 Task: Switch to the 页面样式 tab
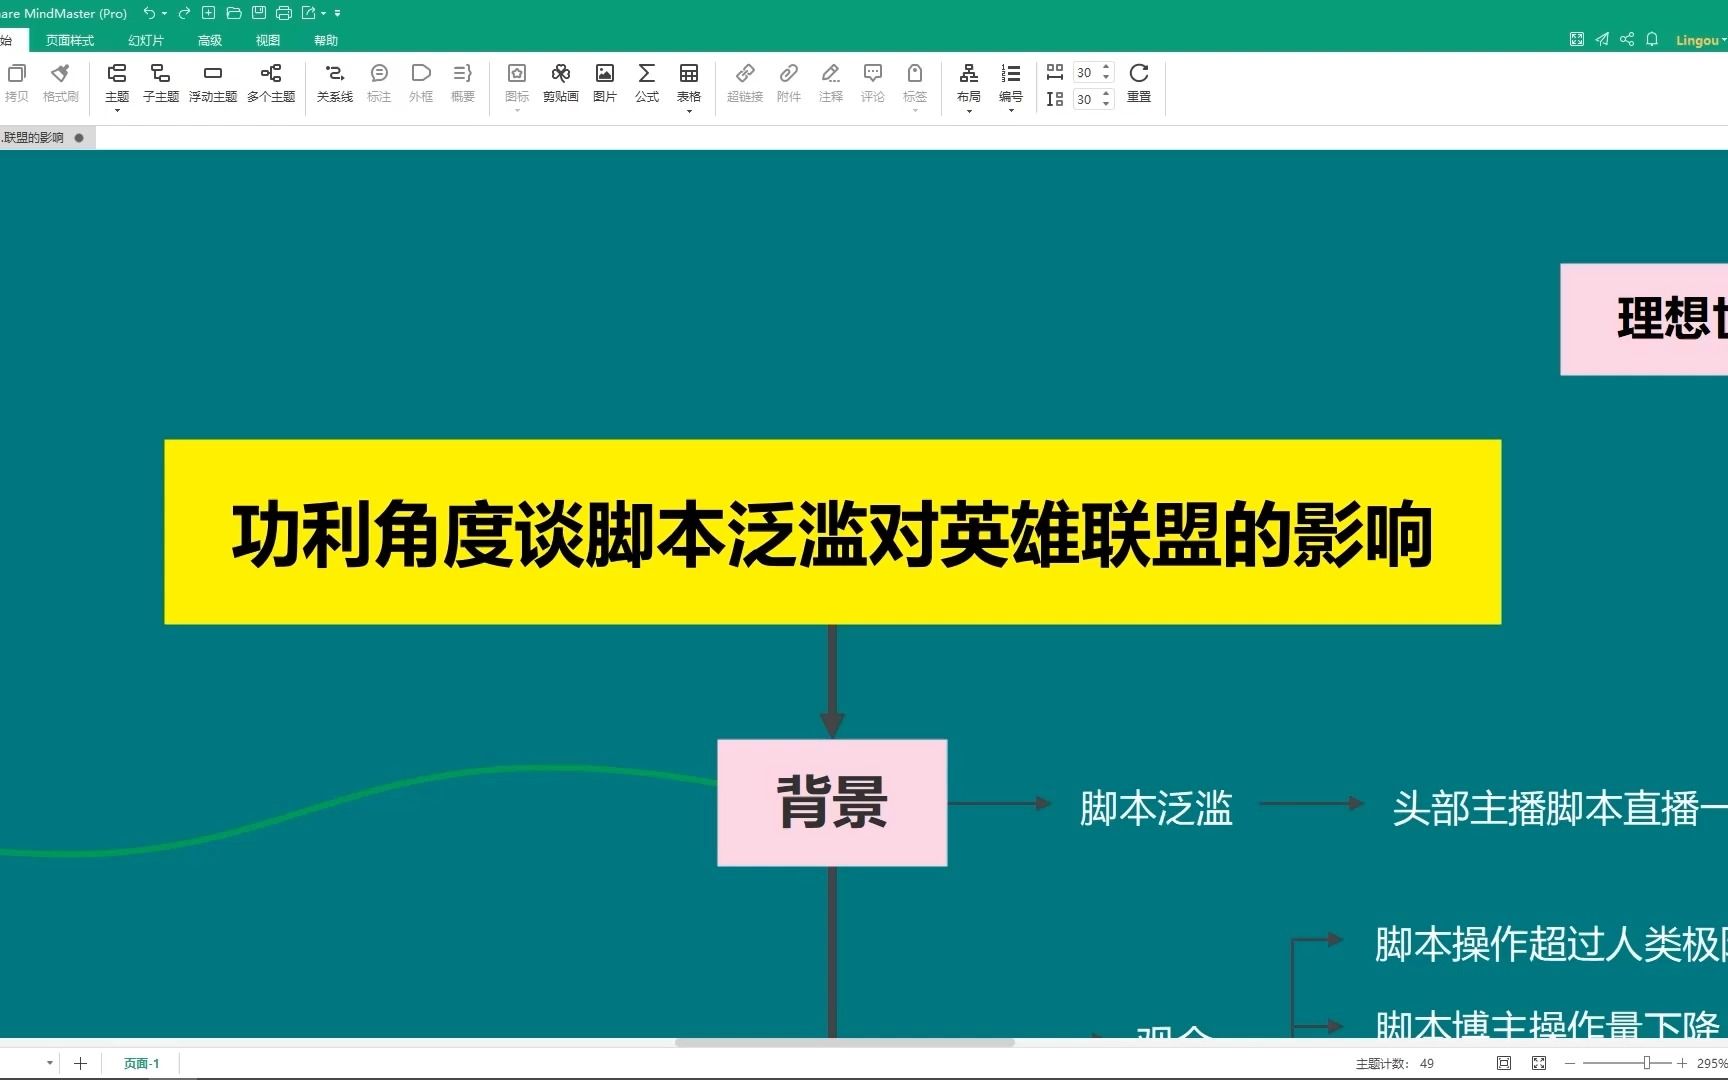[x=70, y=40]
